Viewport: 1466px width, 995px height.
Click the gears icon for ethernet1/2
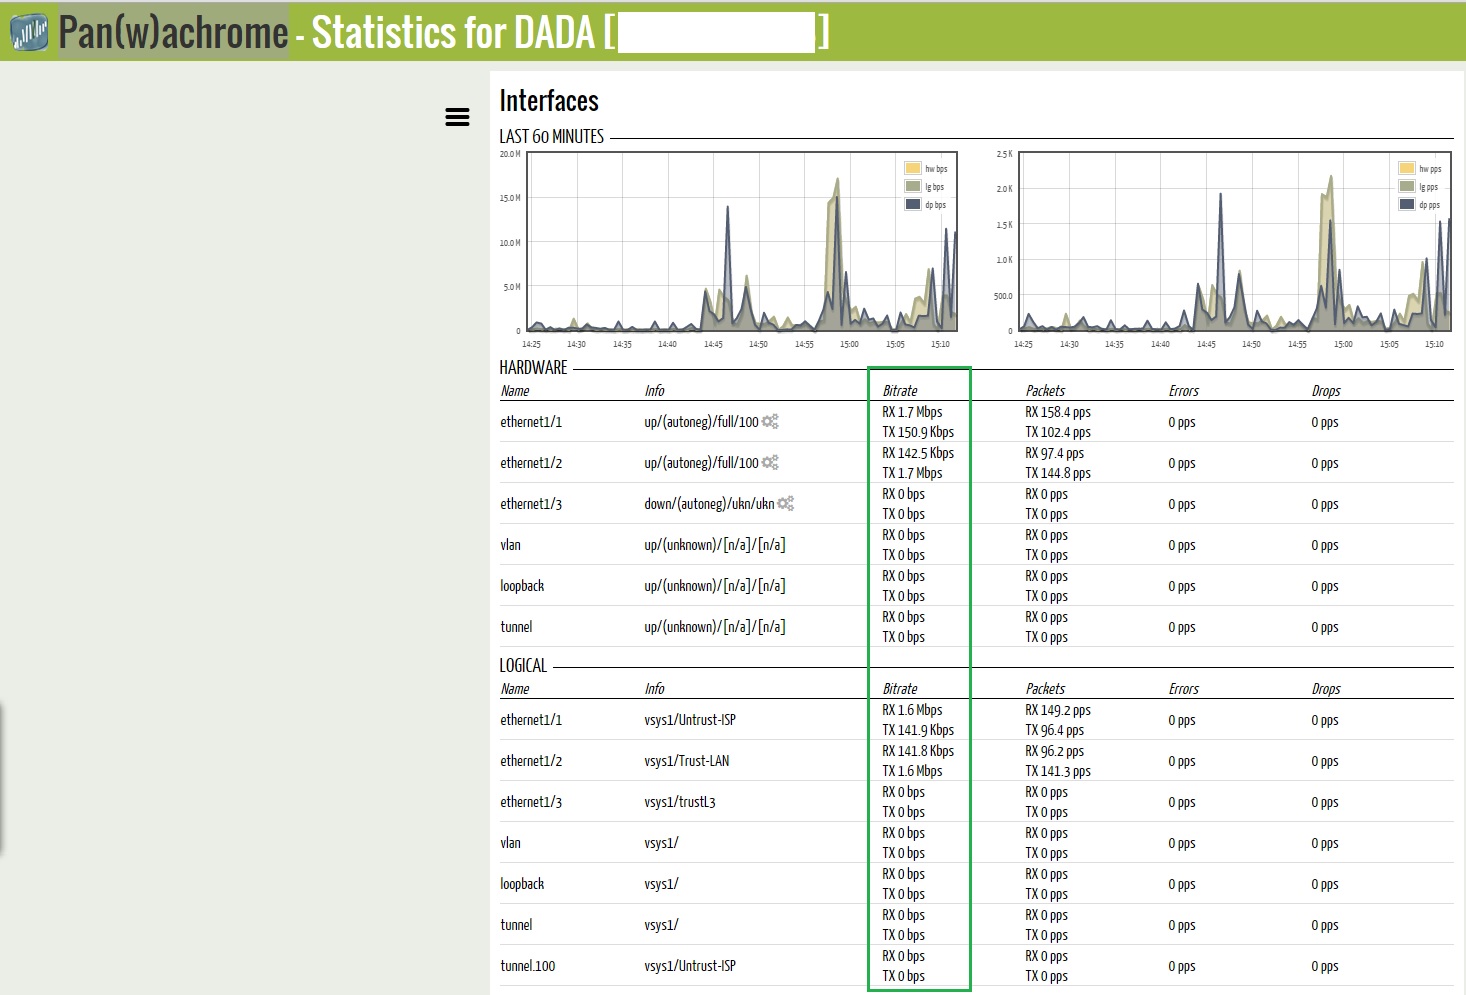click(770, 463)
